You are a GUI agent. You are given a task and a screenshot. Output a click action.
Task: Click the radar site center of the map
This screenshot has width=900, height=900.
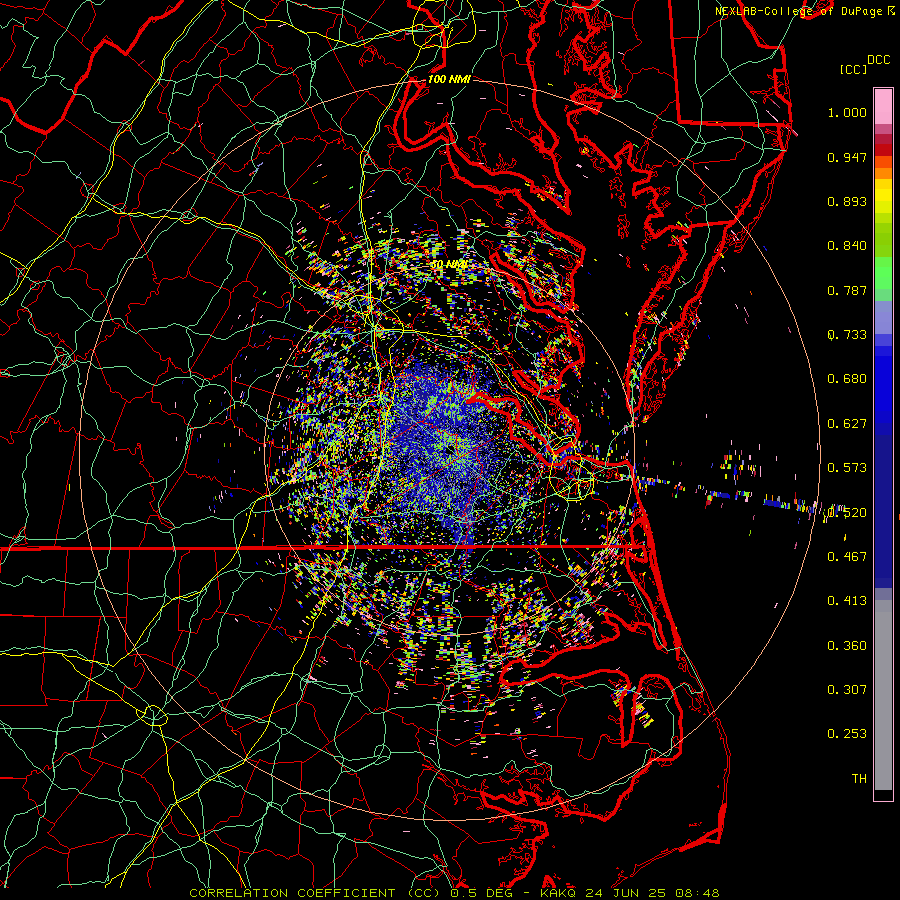[450, 451]
